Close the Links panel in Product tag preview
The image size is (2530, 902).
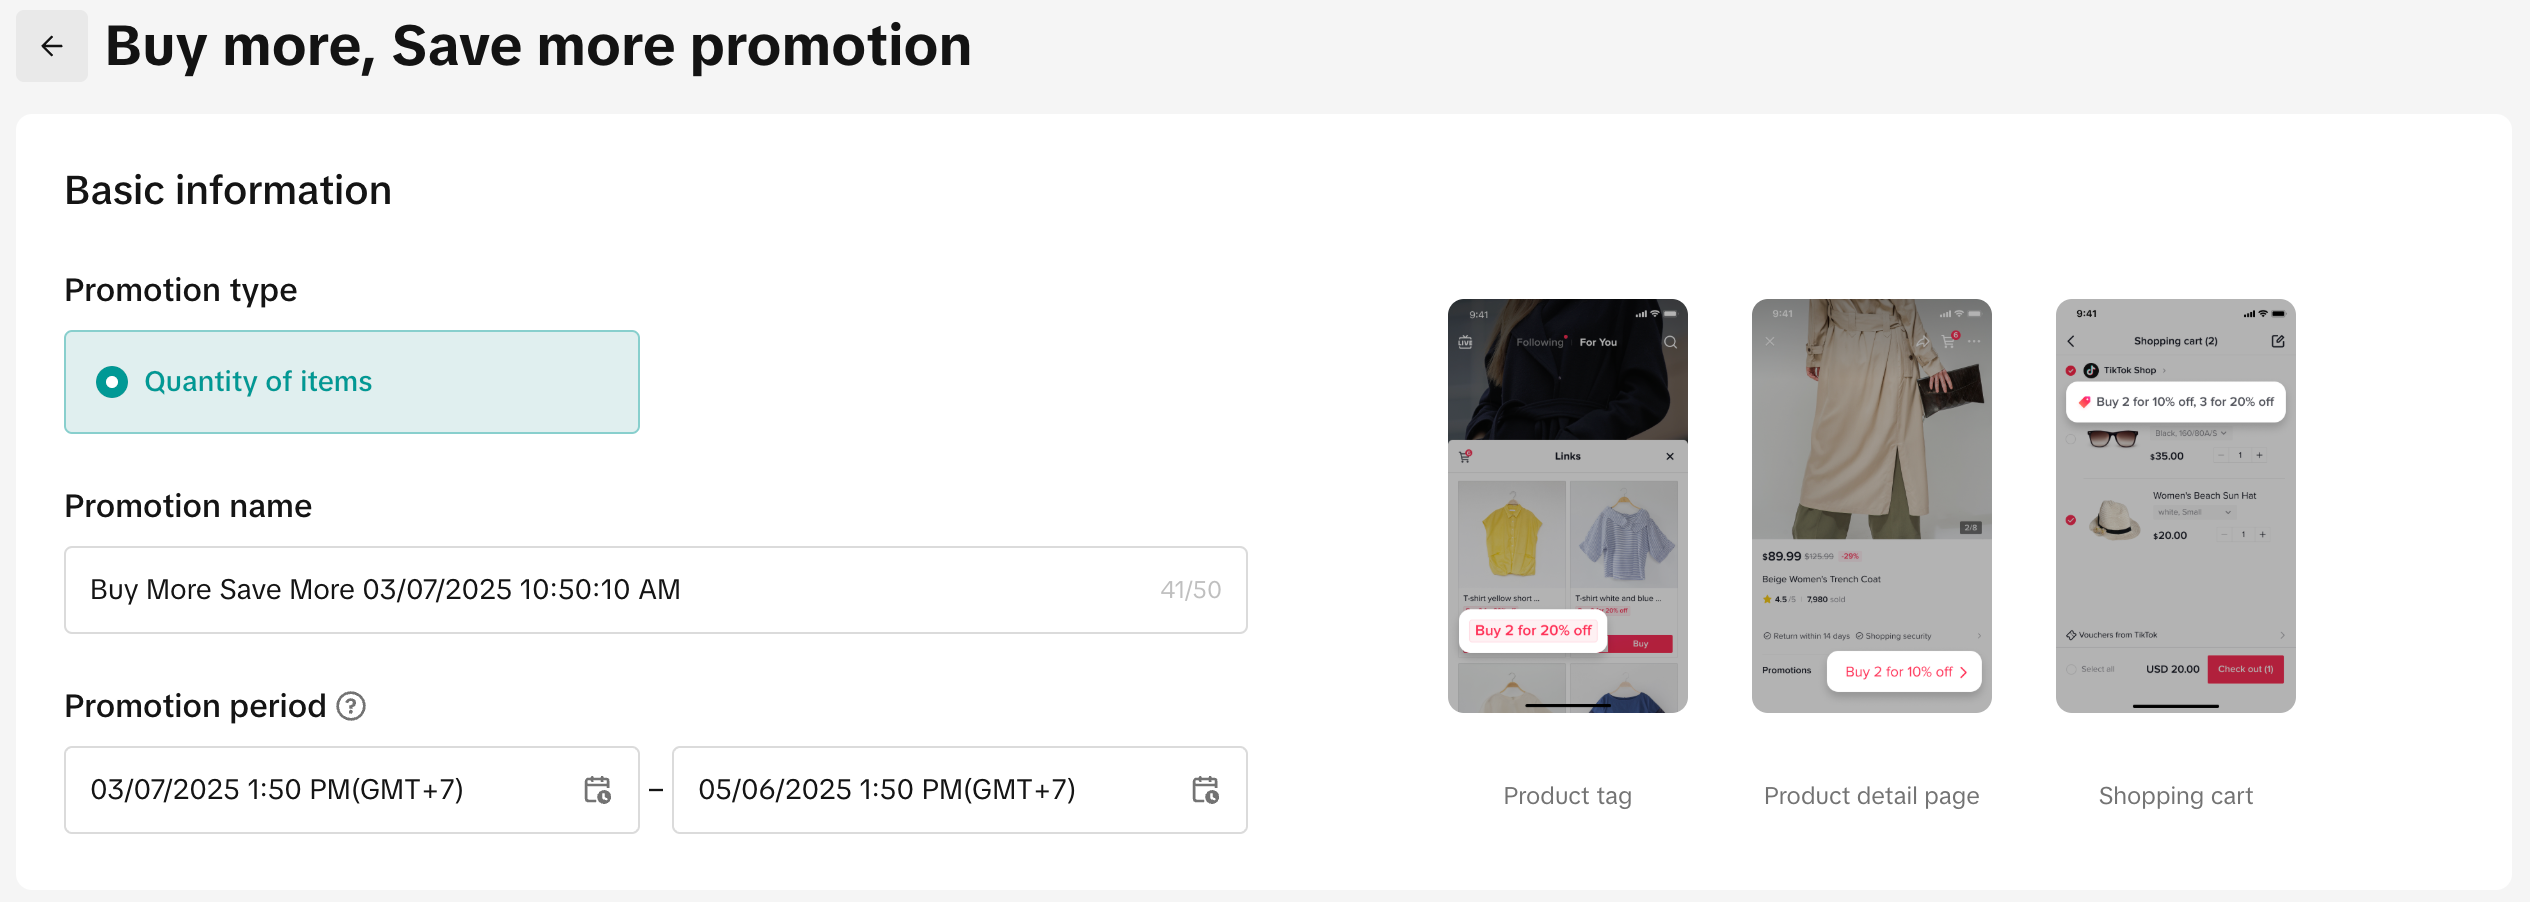point(1670,457)
